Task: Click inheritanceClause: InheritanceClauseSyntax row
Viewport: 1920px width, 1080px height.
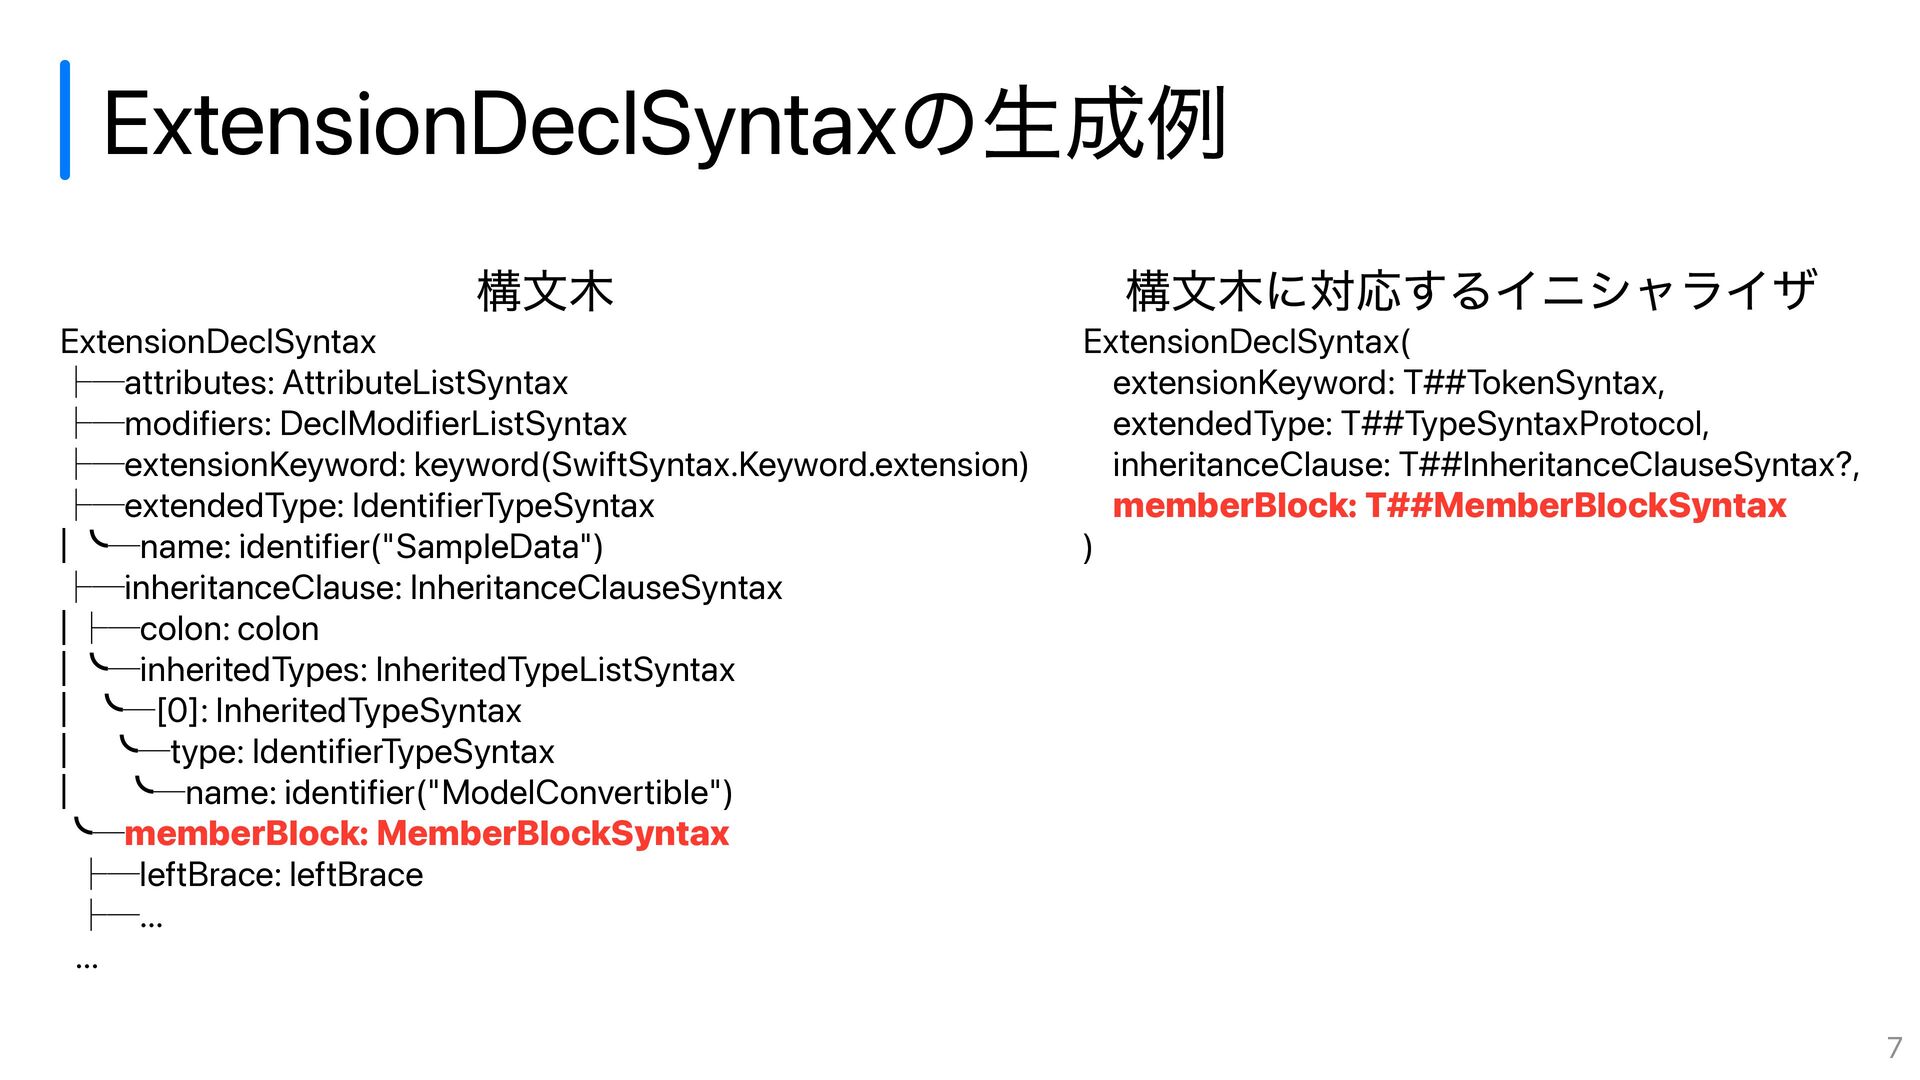Action: tap(453, 588)
